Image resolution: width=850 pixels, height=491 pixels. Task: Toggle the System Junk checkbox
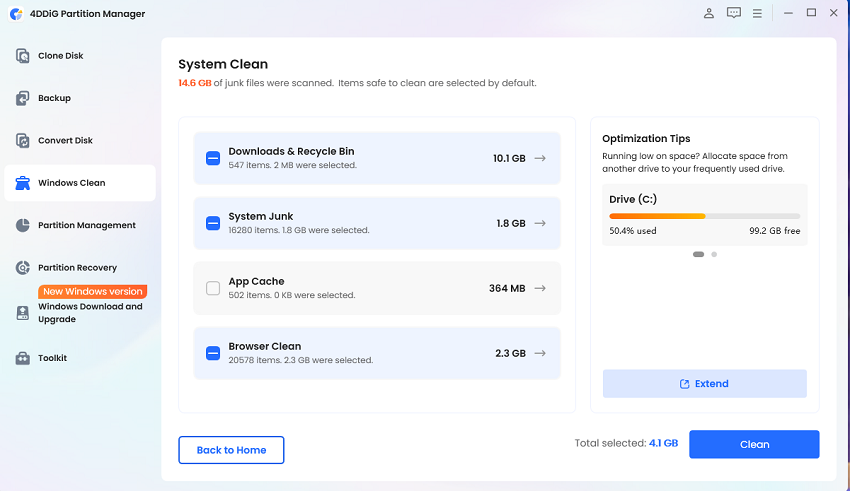click(213, 223)
